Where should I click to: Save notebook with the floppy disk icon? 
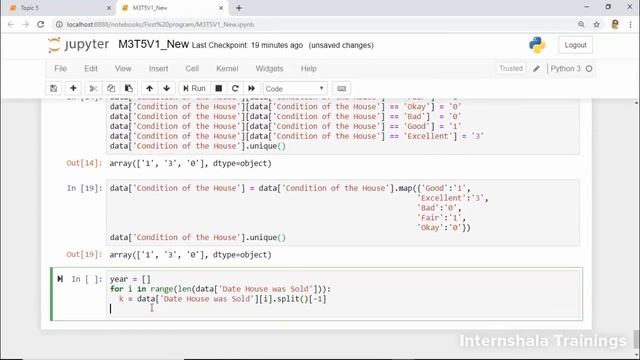pyautogui.click(x=53, y=89)
